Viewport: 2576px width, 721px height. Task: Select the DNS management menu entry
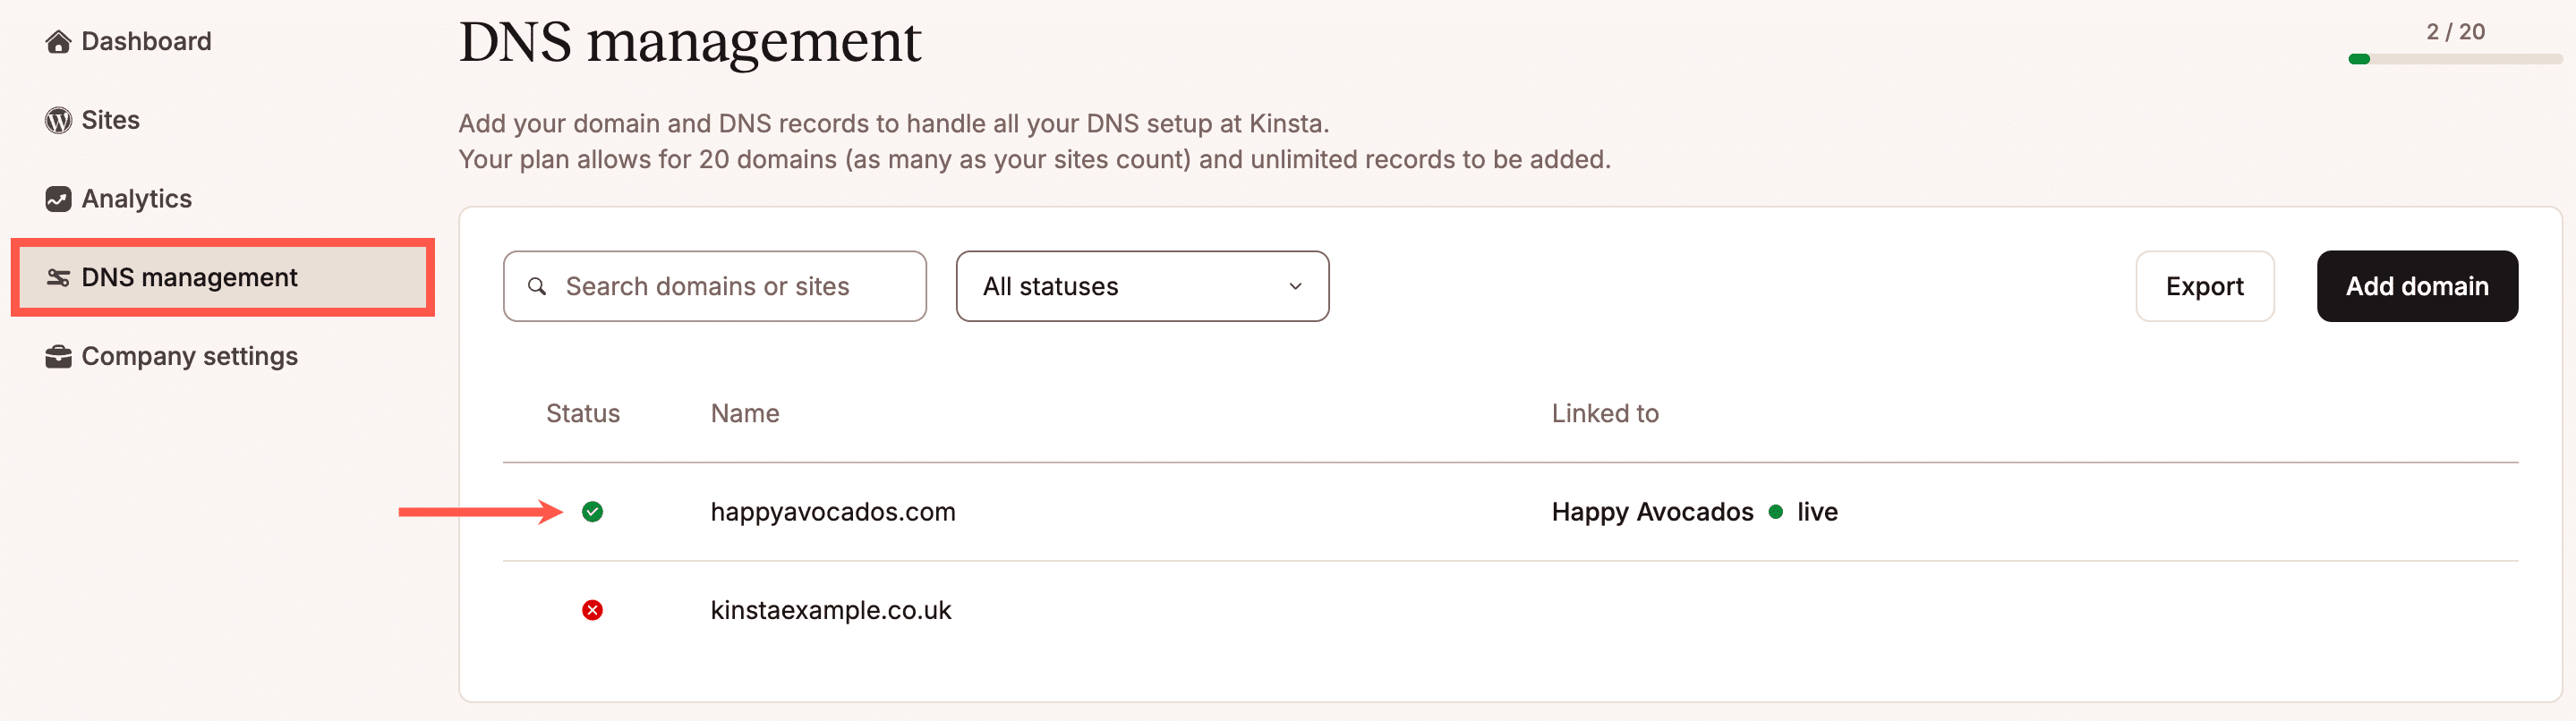190,277
